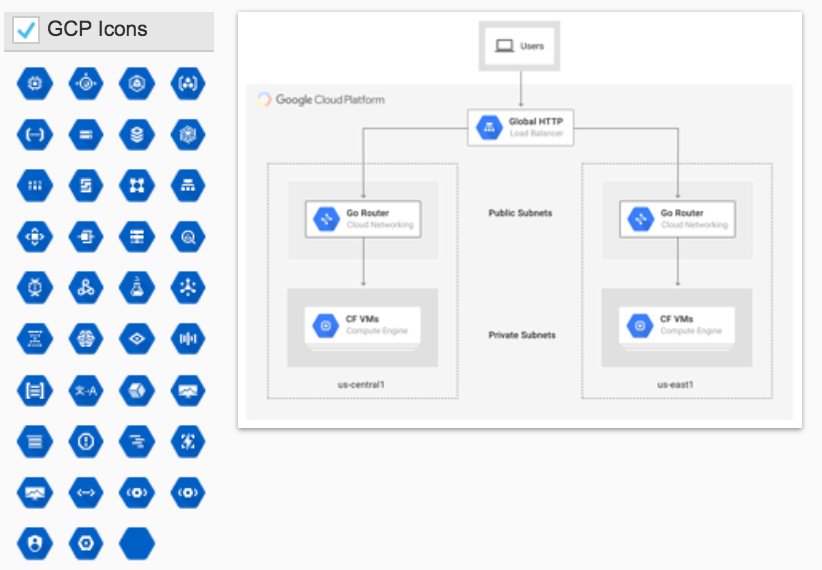This screenshot has width=822, height=570.
Task: Select the Cloud CDN four-arrows icon
Action: (x=35, y=237)
